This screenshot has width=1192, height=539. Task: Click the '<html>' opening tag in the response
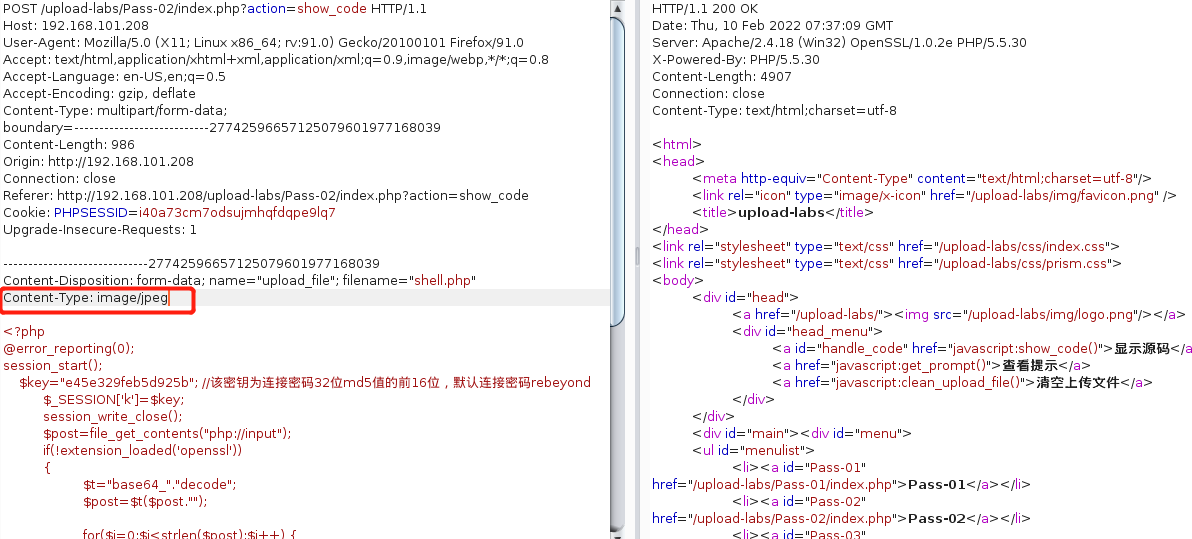click(x=677, y=144)
